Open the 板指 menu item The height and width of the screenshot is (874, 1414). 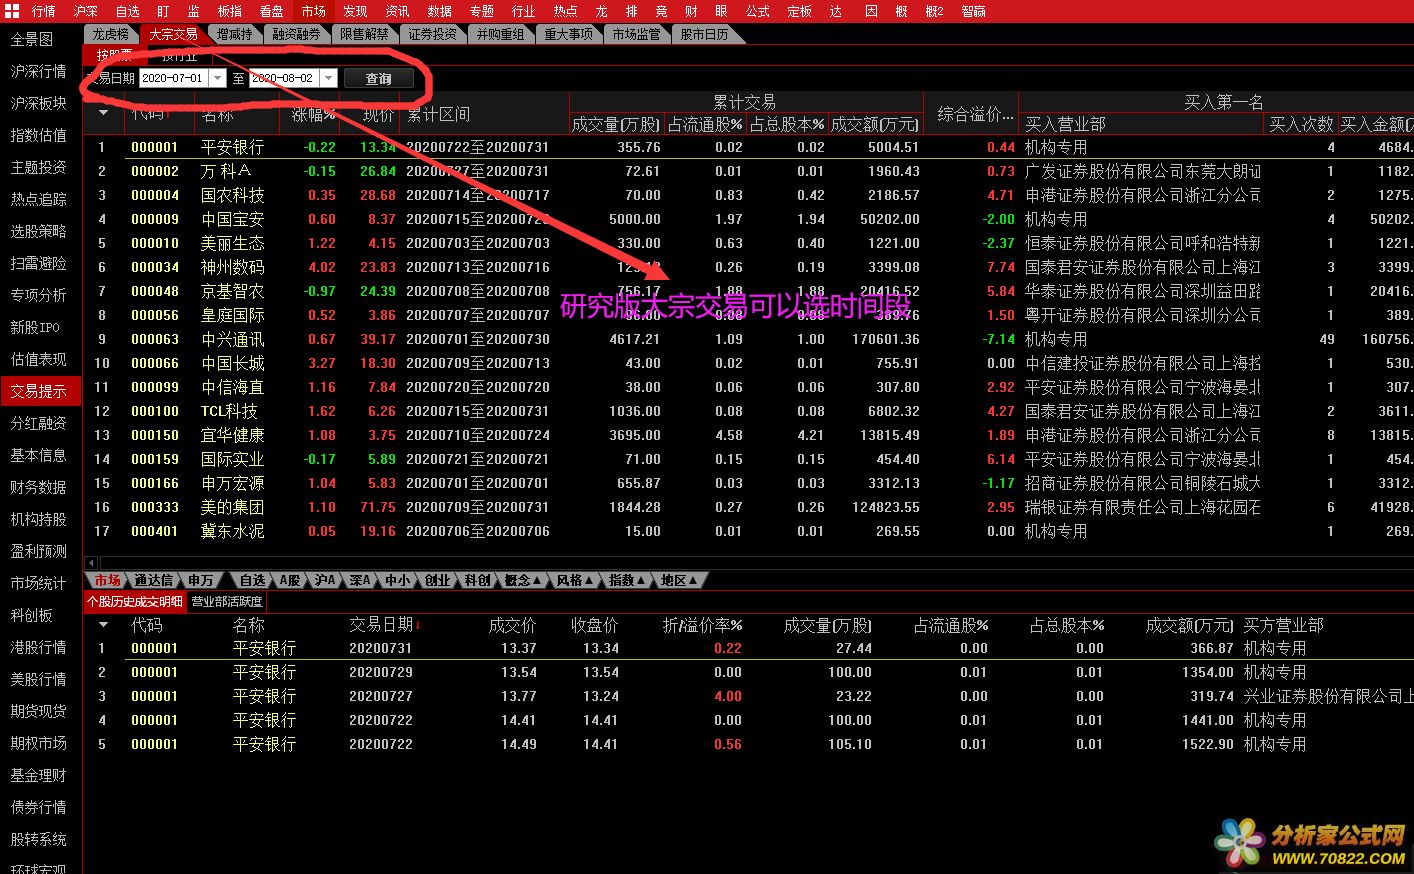point(230,11)
